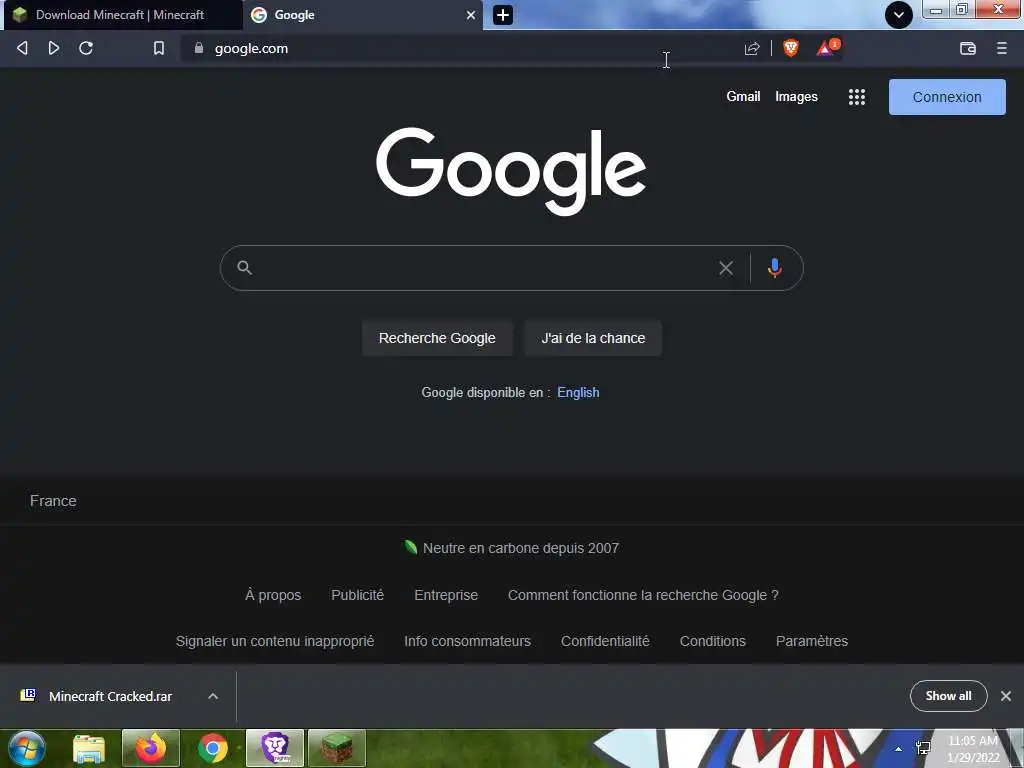Open the Entreprise link
Screen dimensions: 1024x768
click(x=446, y=596)
